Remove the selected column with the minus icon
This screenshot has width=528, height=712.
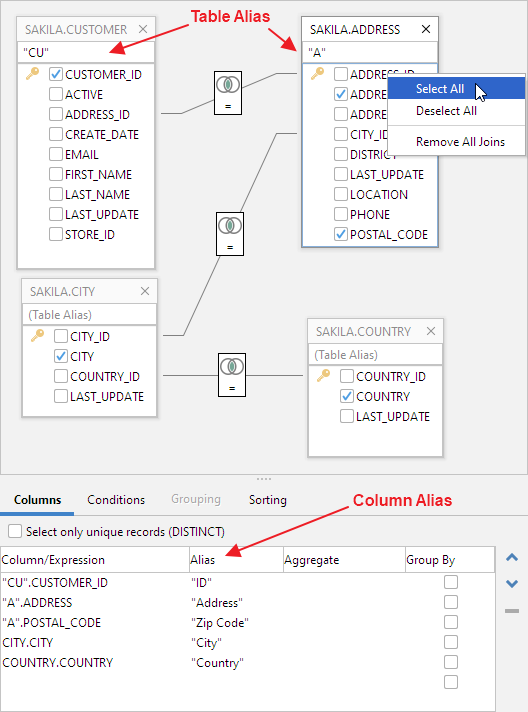pos(512,611)
